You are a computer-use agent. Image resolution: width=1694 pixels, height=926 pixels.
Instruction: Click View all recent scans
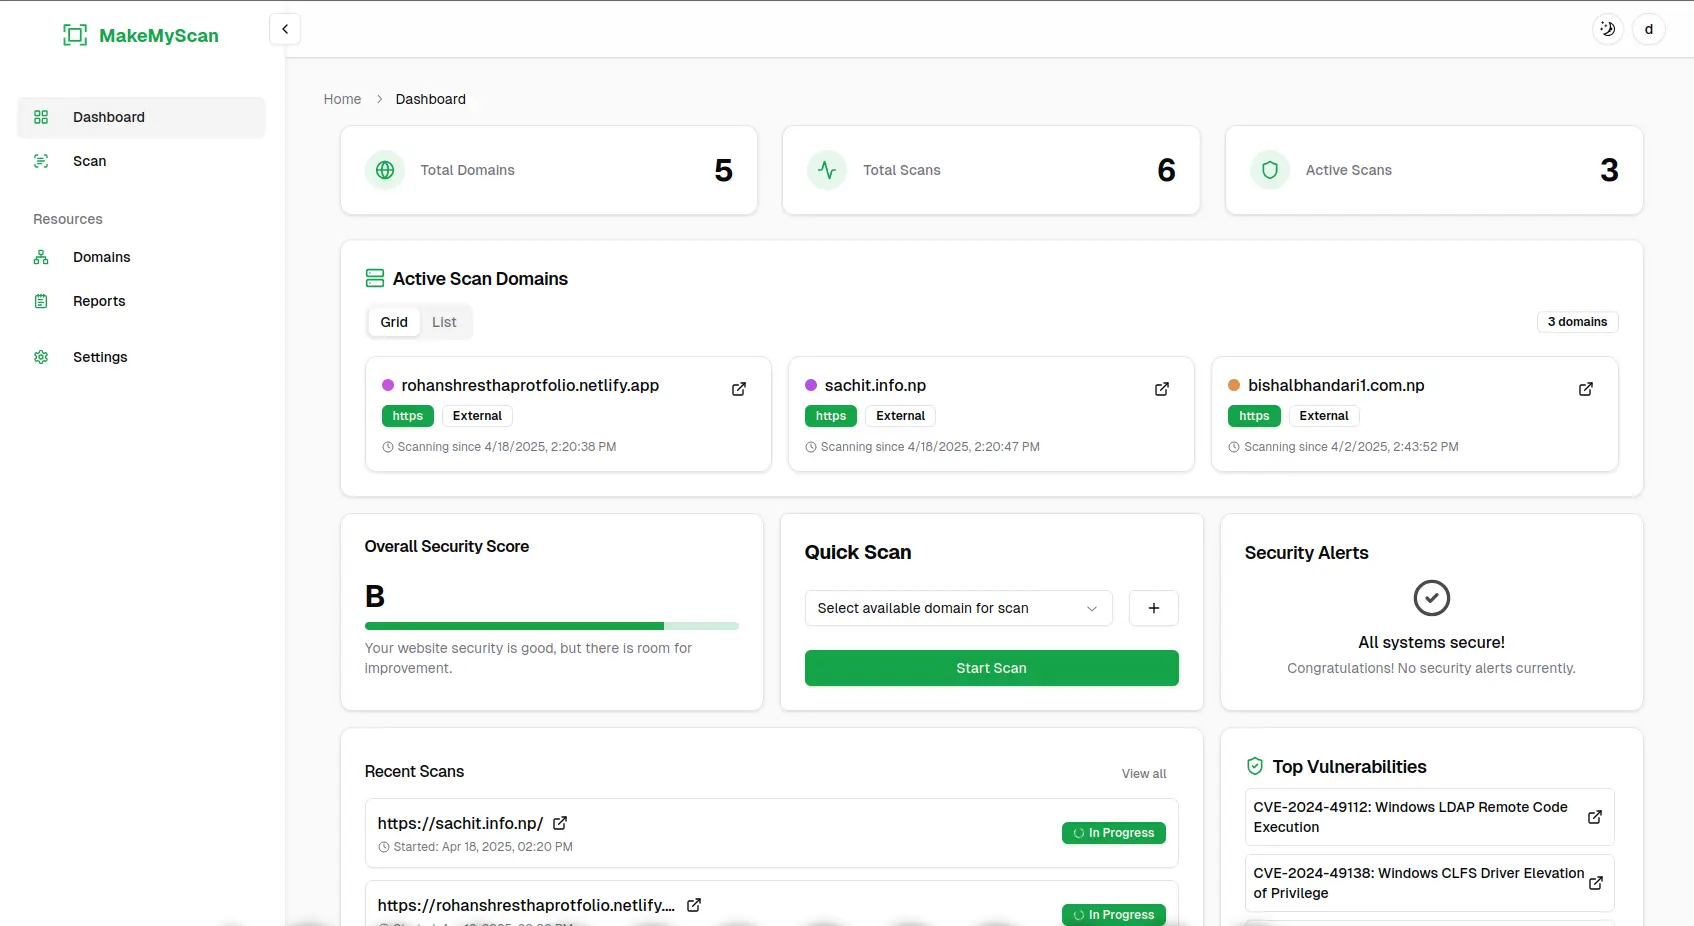coord(1143,773)
